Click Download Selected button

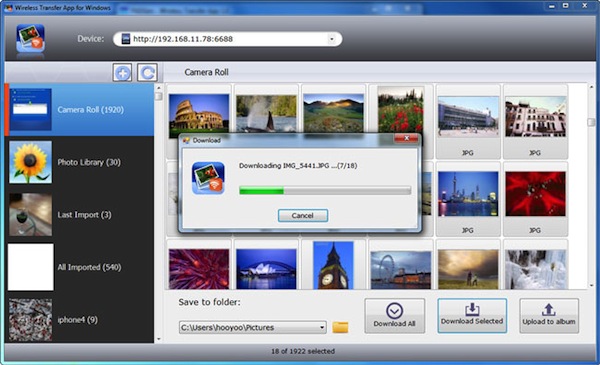pyautogui.click(x=472, y=316)
